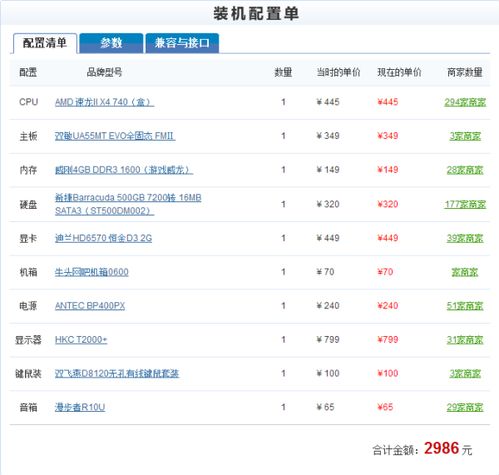Open the HD6570 graphics card link

pyautogui.click(x=103, y=238)
